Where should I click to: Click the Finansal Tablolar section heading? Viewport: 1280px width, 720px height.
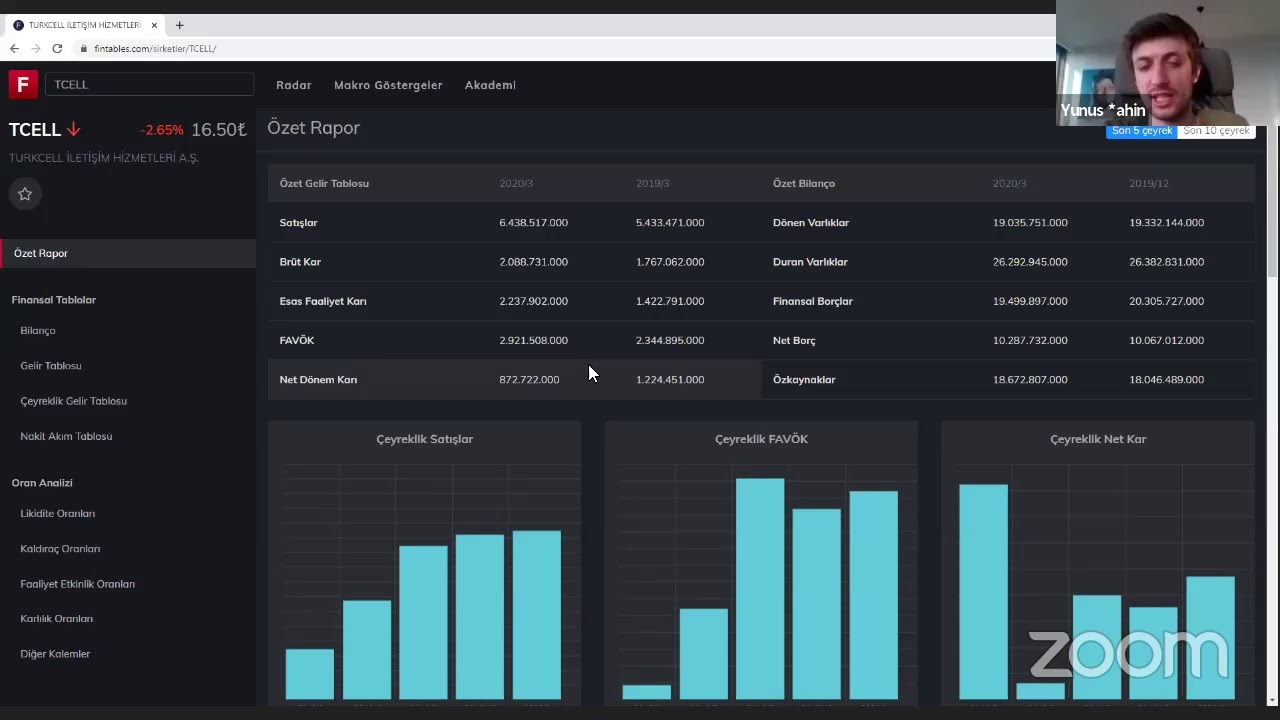click(54, 300)
